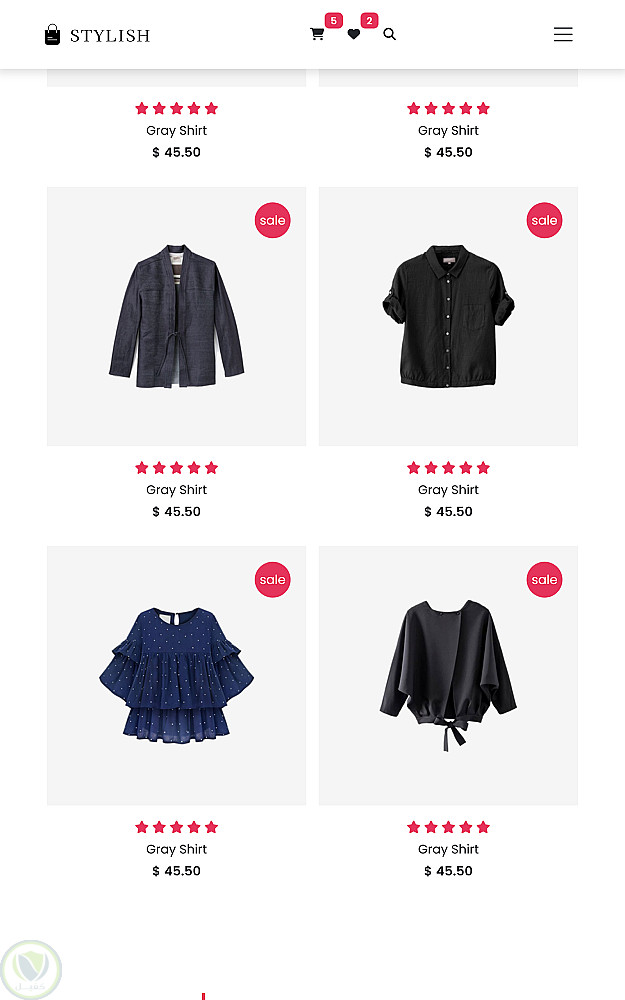Open the black batwing top image
The height and width of the screenshot is (1000, 625).
coord(448,675)
